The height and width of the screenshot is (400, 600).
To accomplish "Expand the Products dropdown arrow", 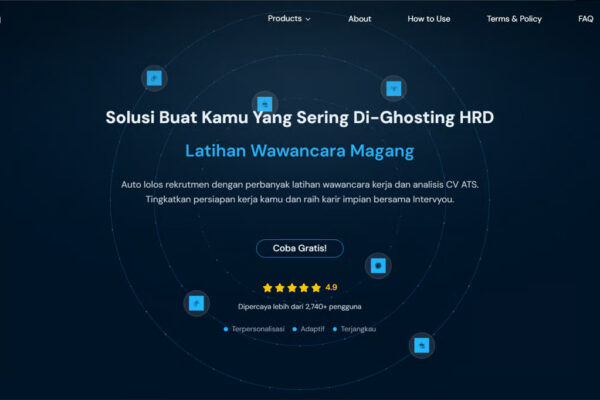I will click(x=308, y=19).
